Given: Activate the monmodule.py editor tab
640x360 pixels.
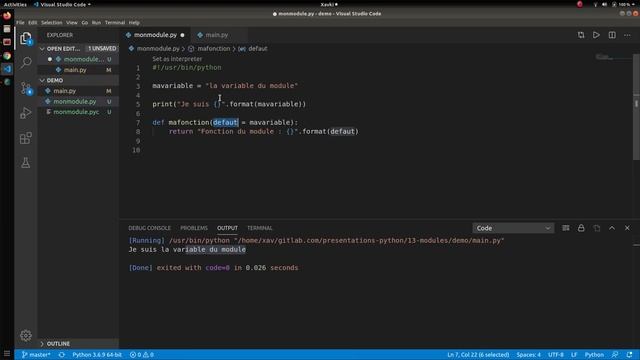Looking at the screenshot, I should pyautogui.click(x=155, y=35).
